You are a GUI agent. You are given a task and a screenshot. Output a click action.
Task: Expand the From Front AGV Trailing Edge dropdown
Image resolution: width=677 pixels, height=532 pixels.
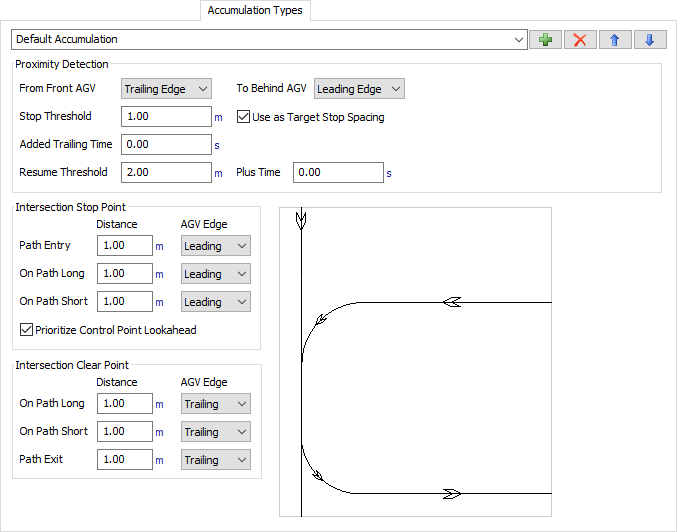pyautogui.click(x=166, y=89)
